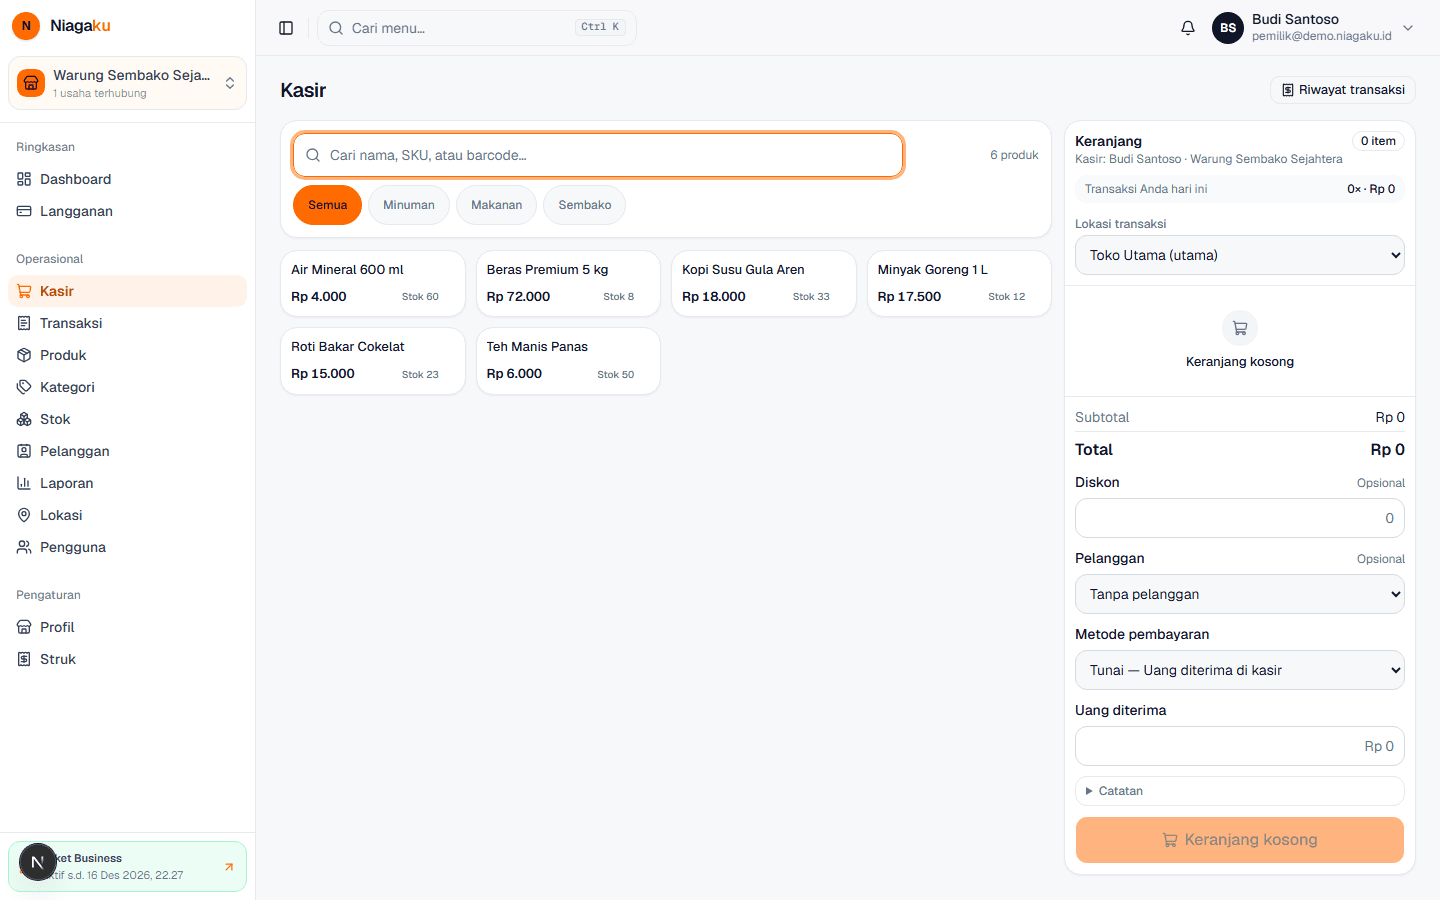Add Minyak Goreng 1 L to cart

coord(959,284)
